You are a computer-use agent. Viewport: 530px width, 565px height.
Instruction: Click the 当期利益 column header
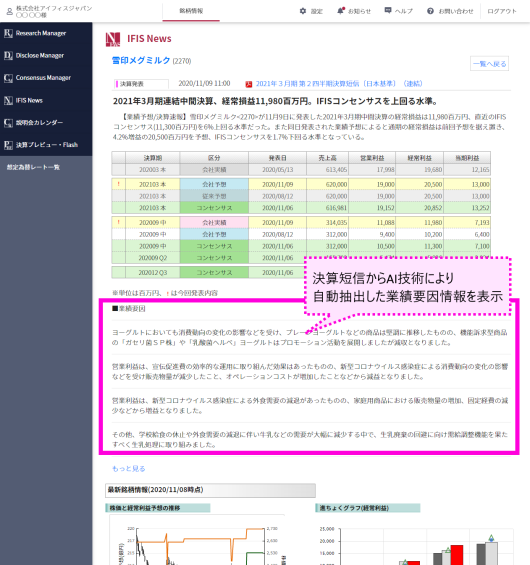[x=467, y=158]
